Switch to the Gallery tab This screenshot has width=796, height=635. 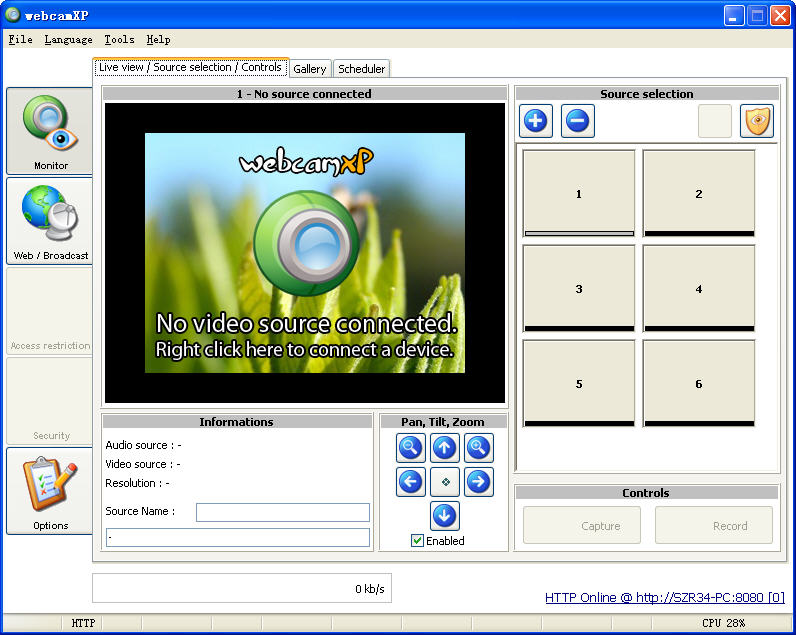pos(310,69)
